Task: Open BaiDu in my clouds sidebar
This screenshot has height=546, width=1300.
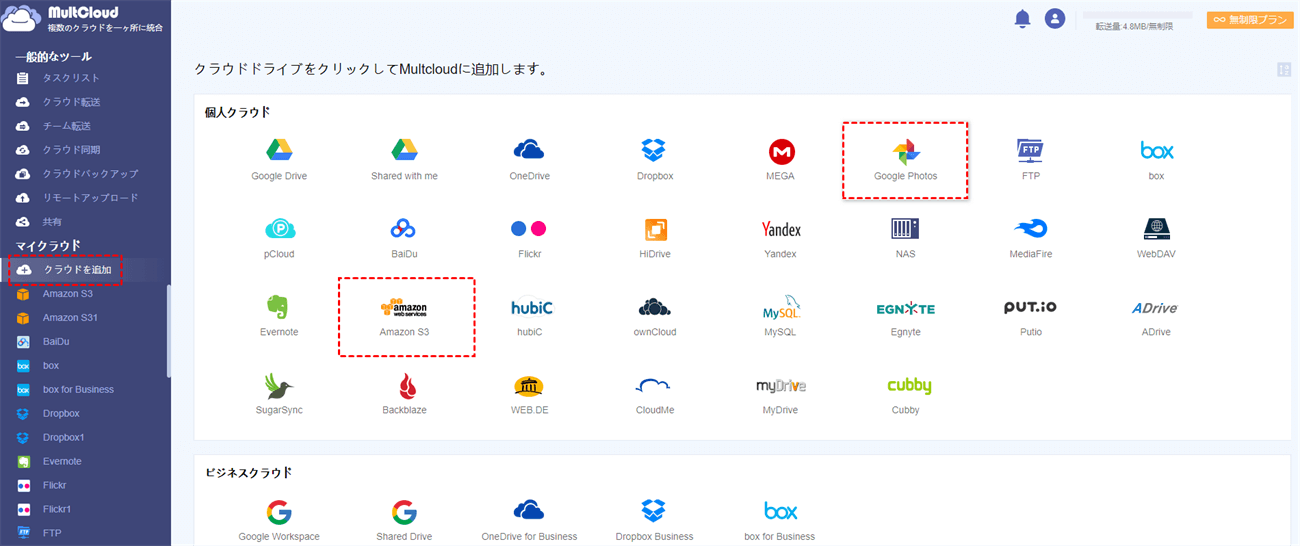Action: pyautogui.click(x=56, y=342)
